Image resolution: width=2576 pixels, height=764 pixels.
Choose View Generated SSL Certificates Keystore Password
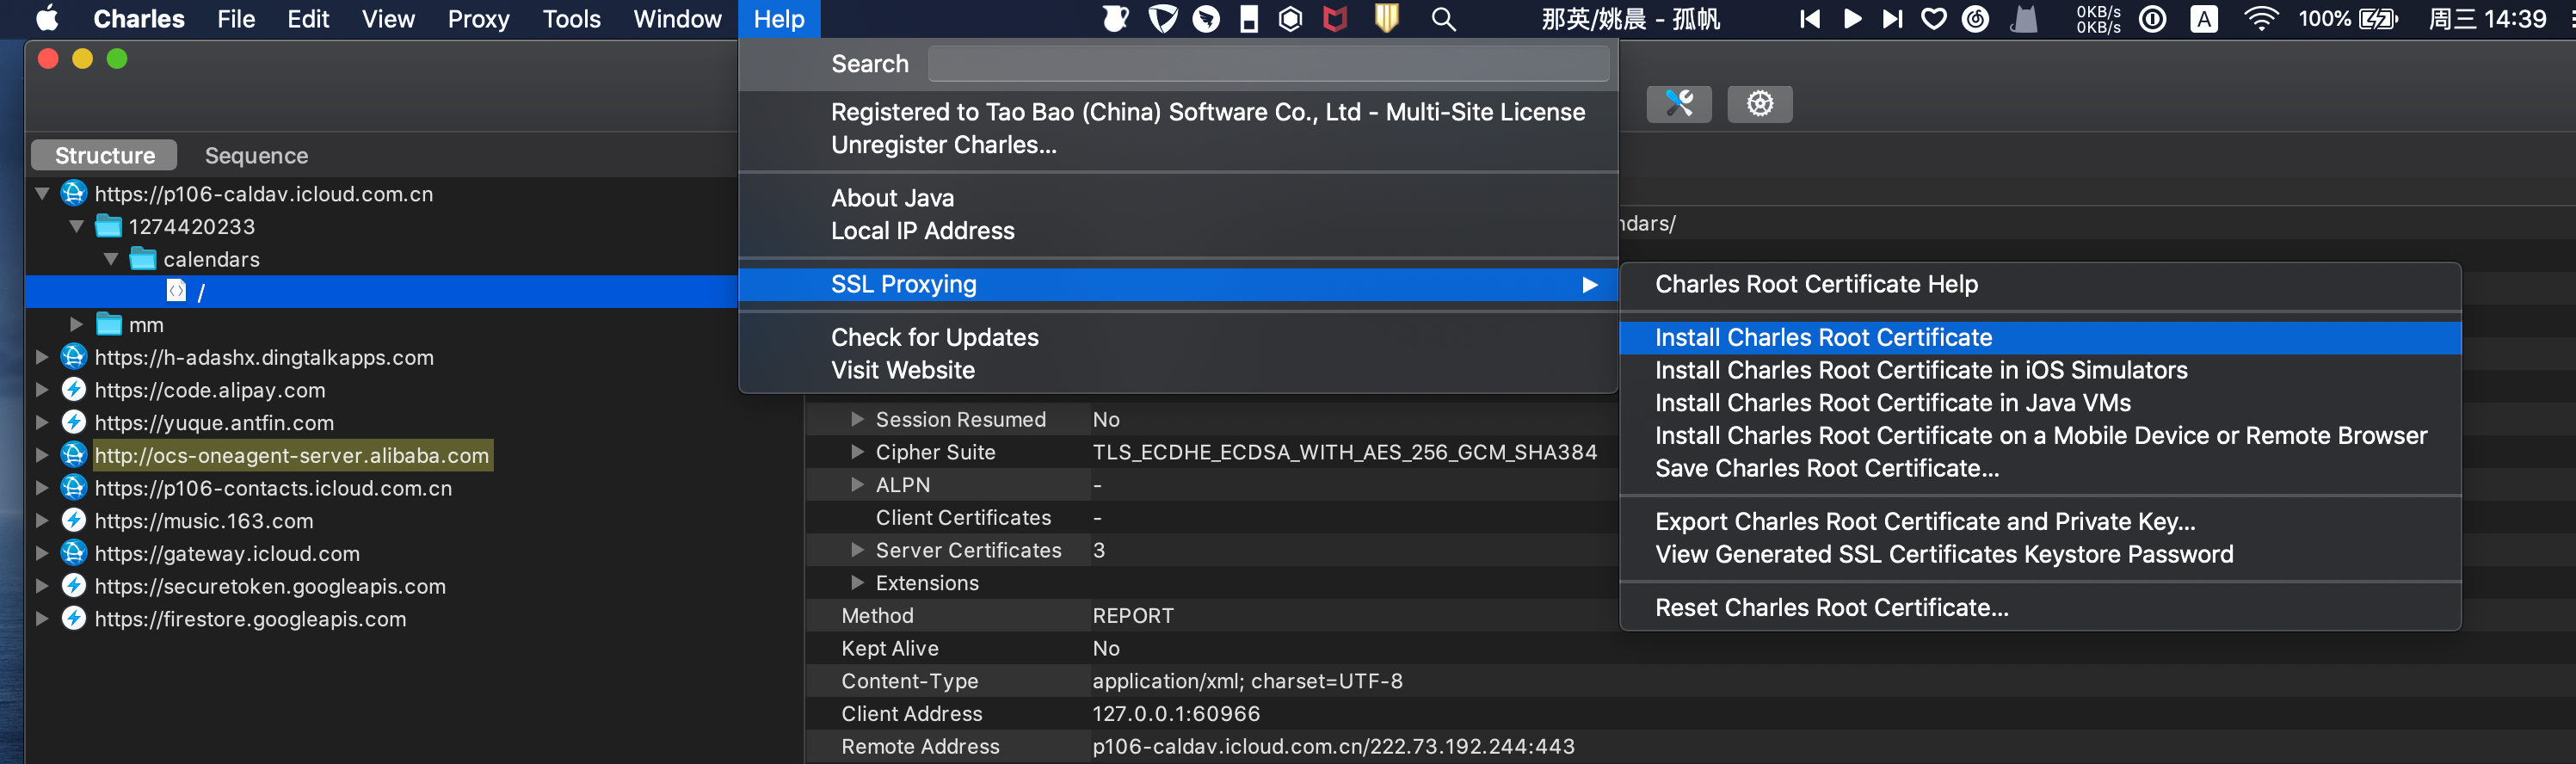(2040, 554)
